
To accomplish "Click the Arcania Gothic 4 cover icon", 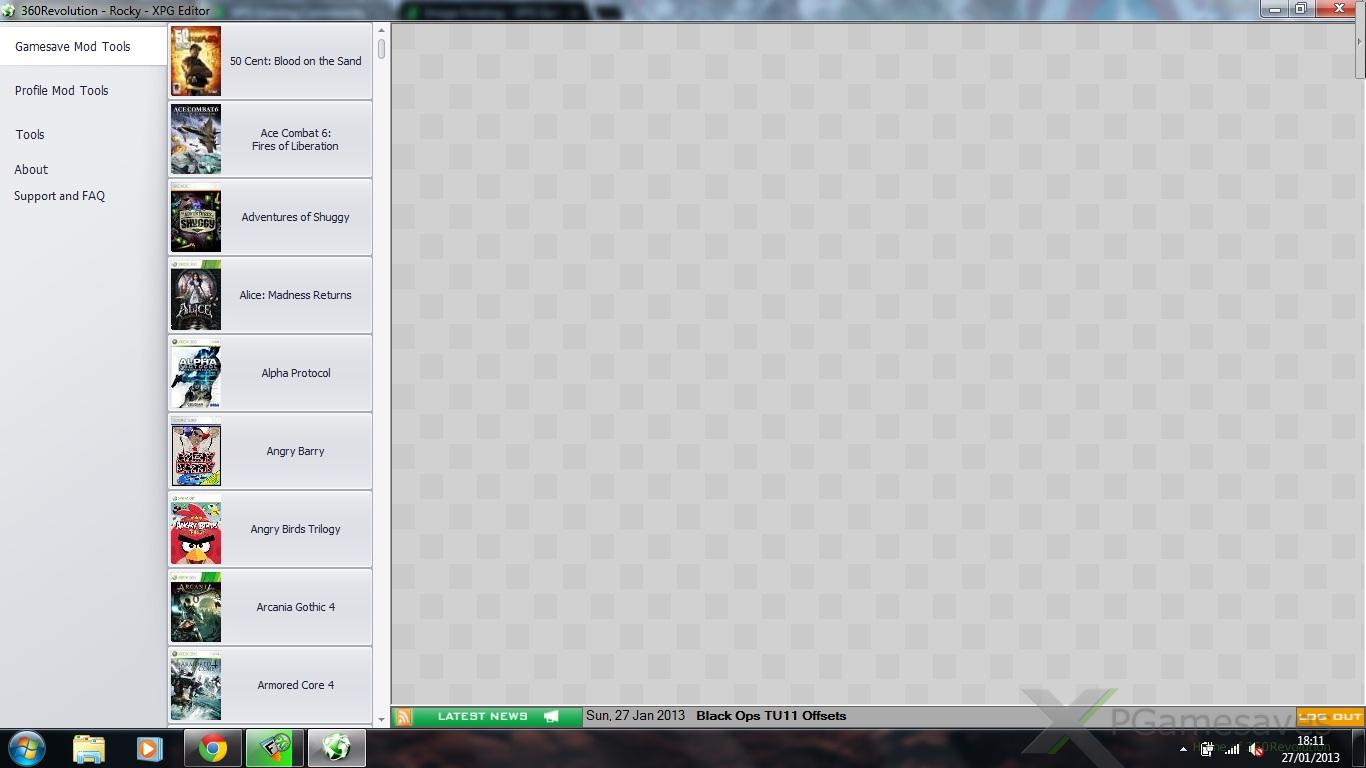I will (x=196, y=607).
